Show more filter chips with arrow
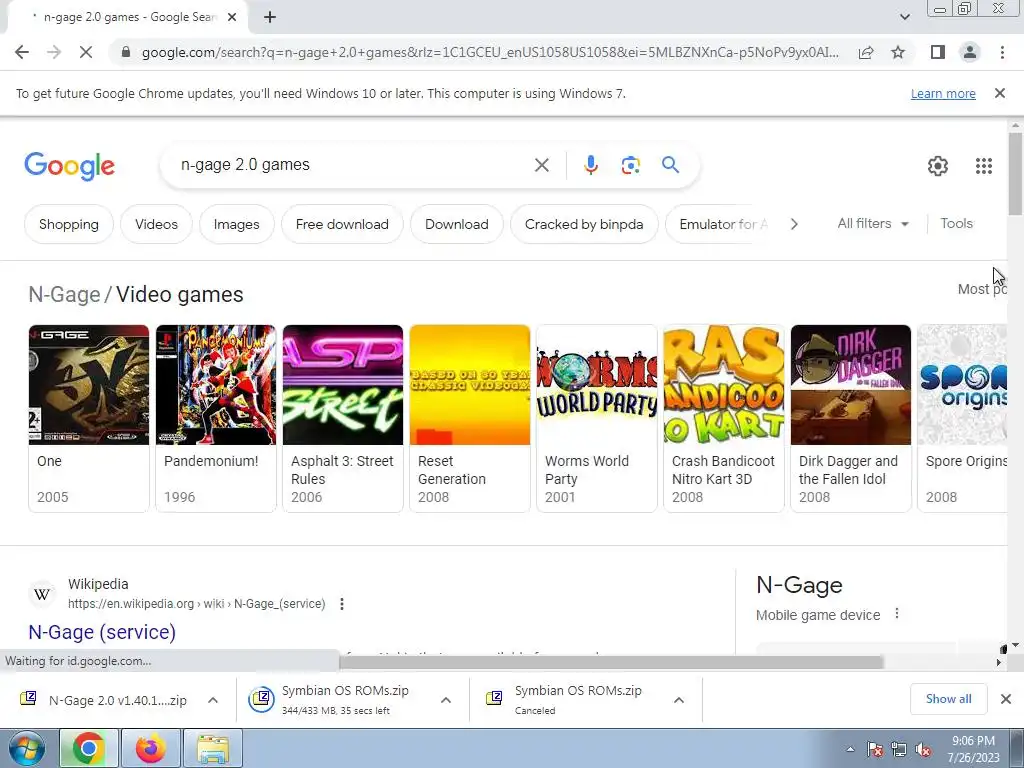1024x768 pixels. click(x=794, y=224)
